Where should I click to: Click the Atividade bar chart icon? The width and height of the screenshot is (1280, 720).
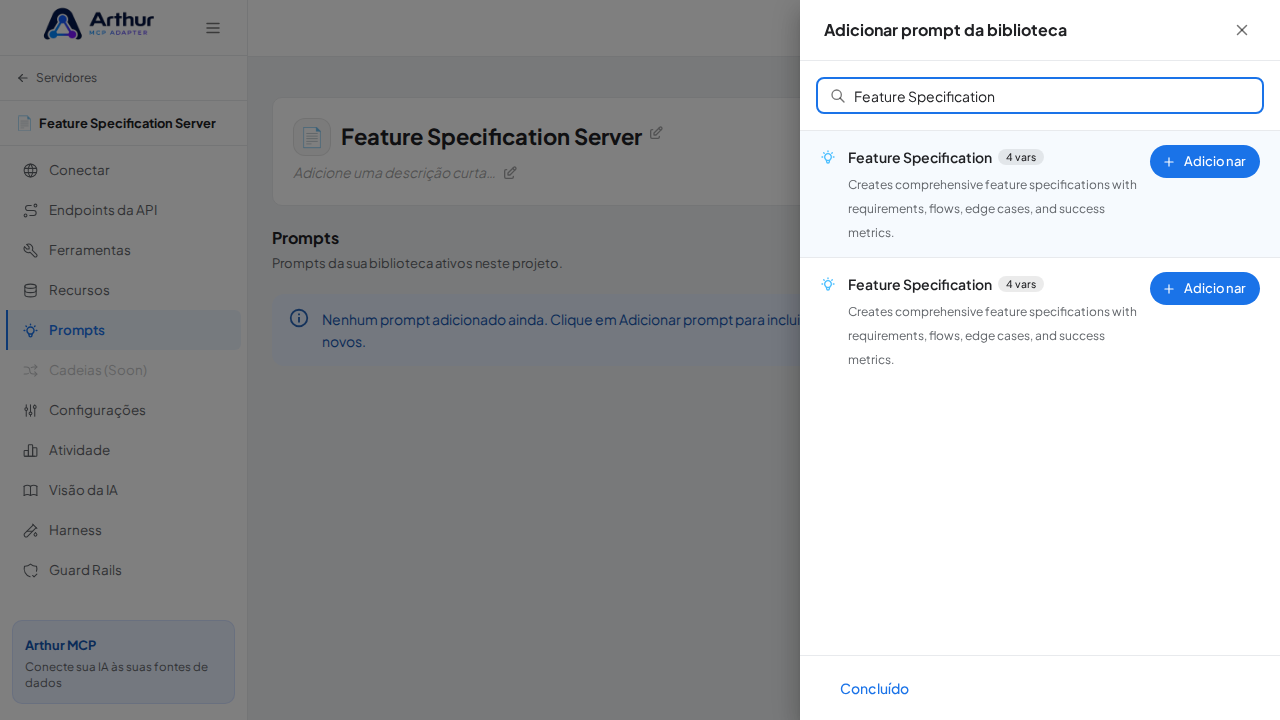tap(30, 450)
